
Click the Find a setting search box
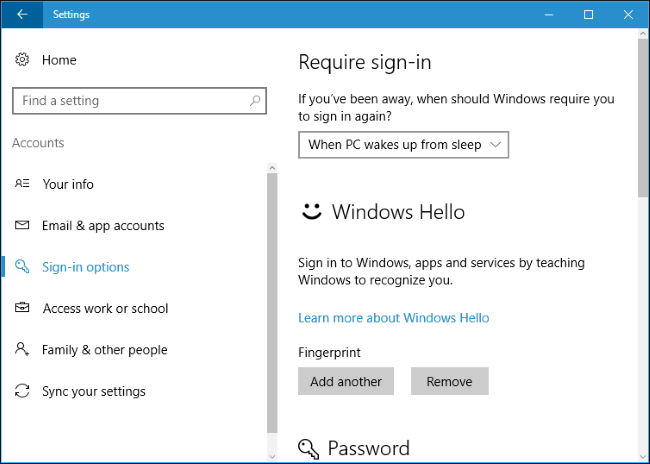click(139, 100)
